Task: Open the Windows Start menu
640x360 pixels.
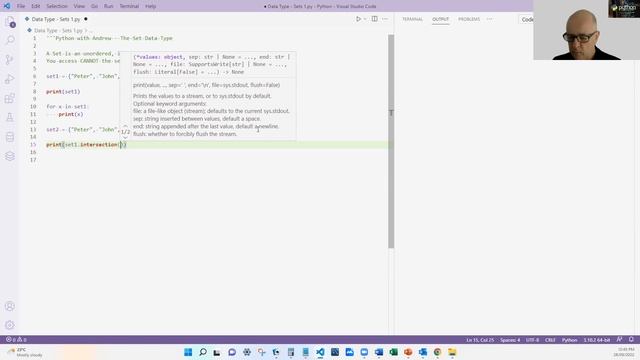Action: [188, 352]
